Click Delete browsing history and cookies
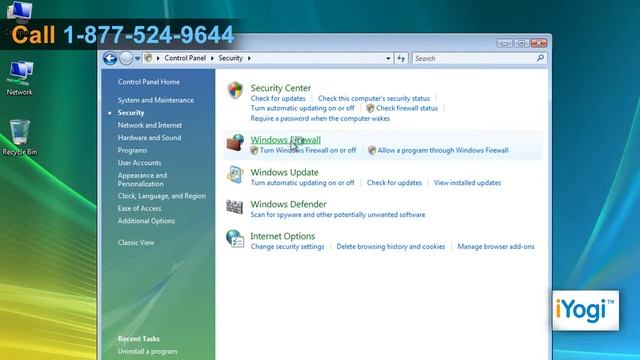This screenshot has width=640, height=360. coord(391,247)
